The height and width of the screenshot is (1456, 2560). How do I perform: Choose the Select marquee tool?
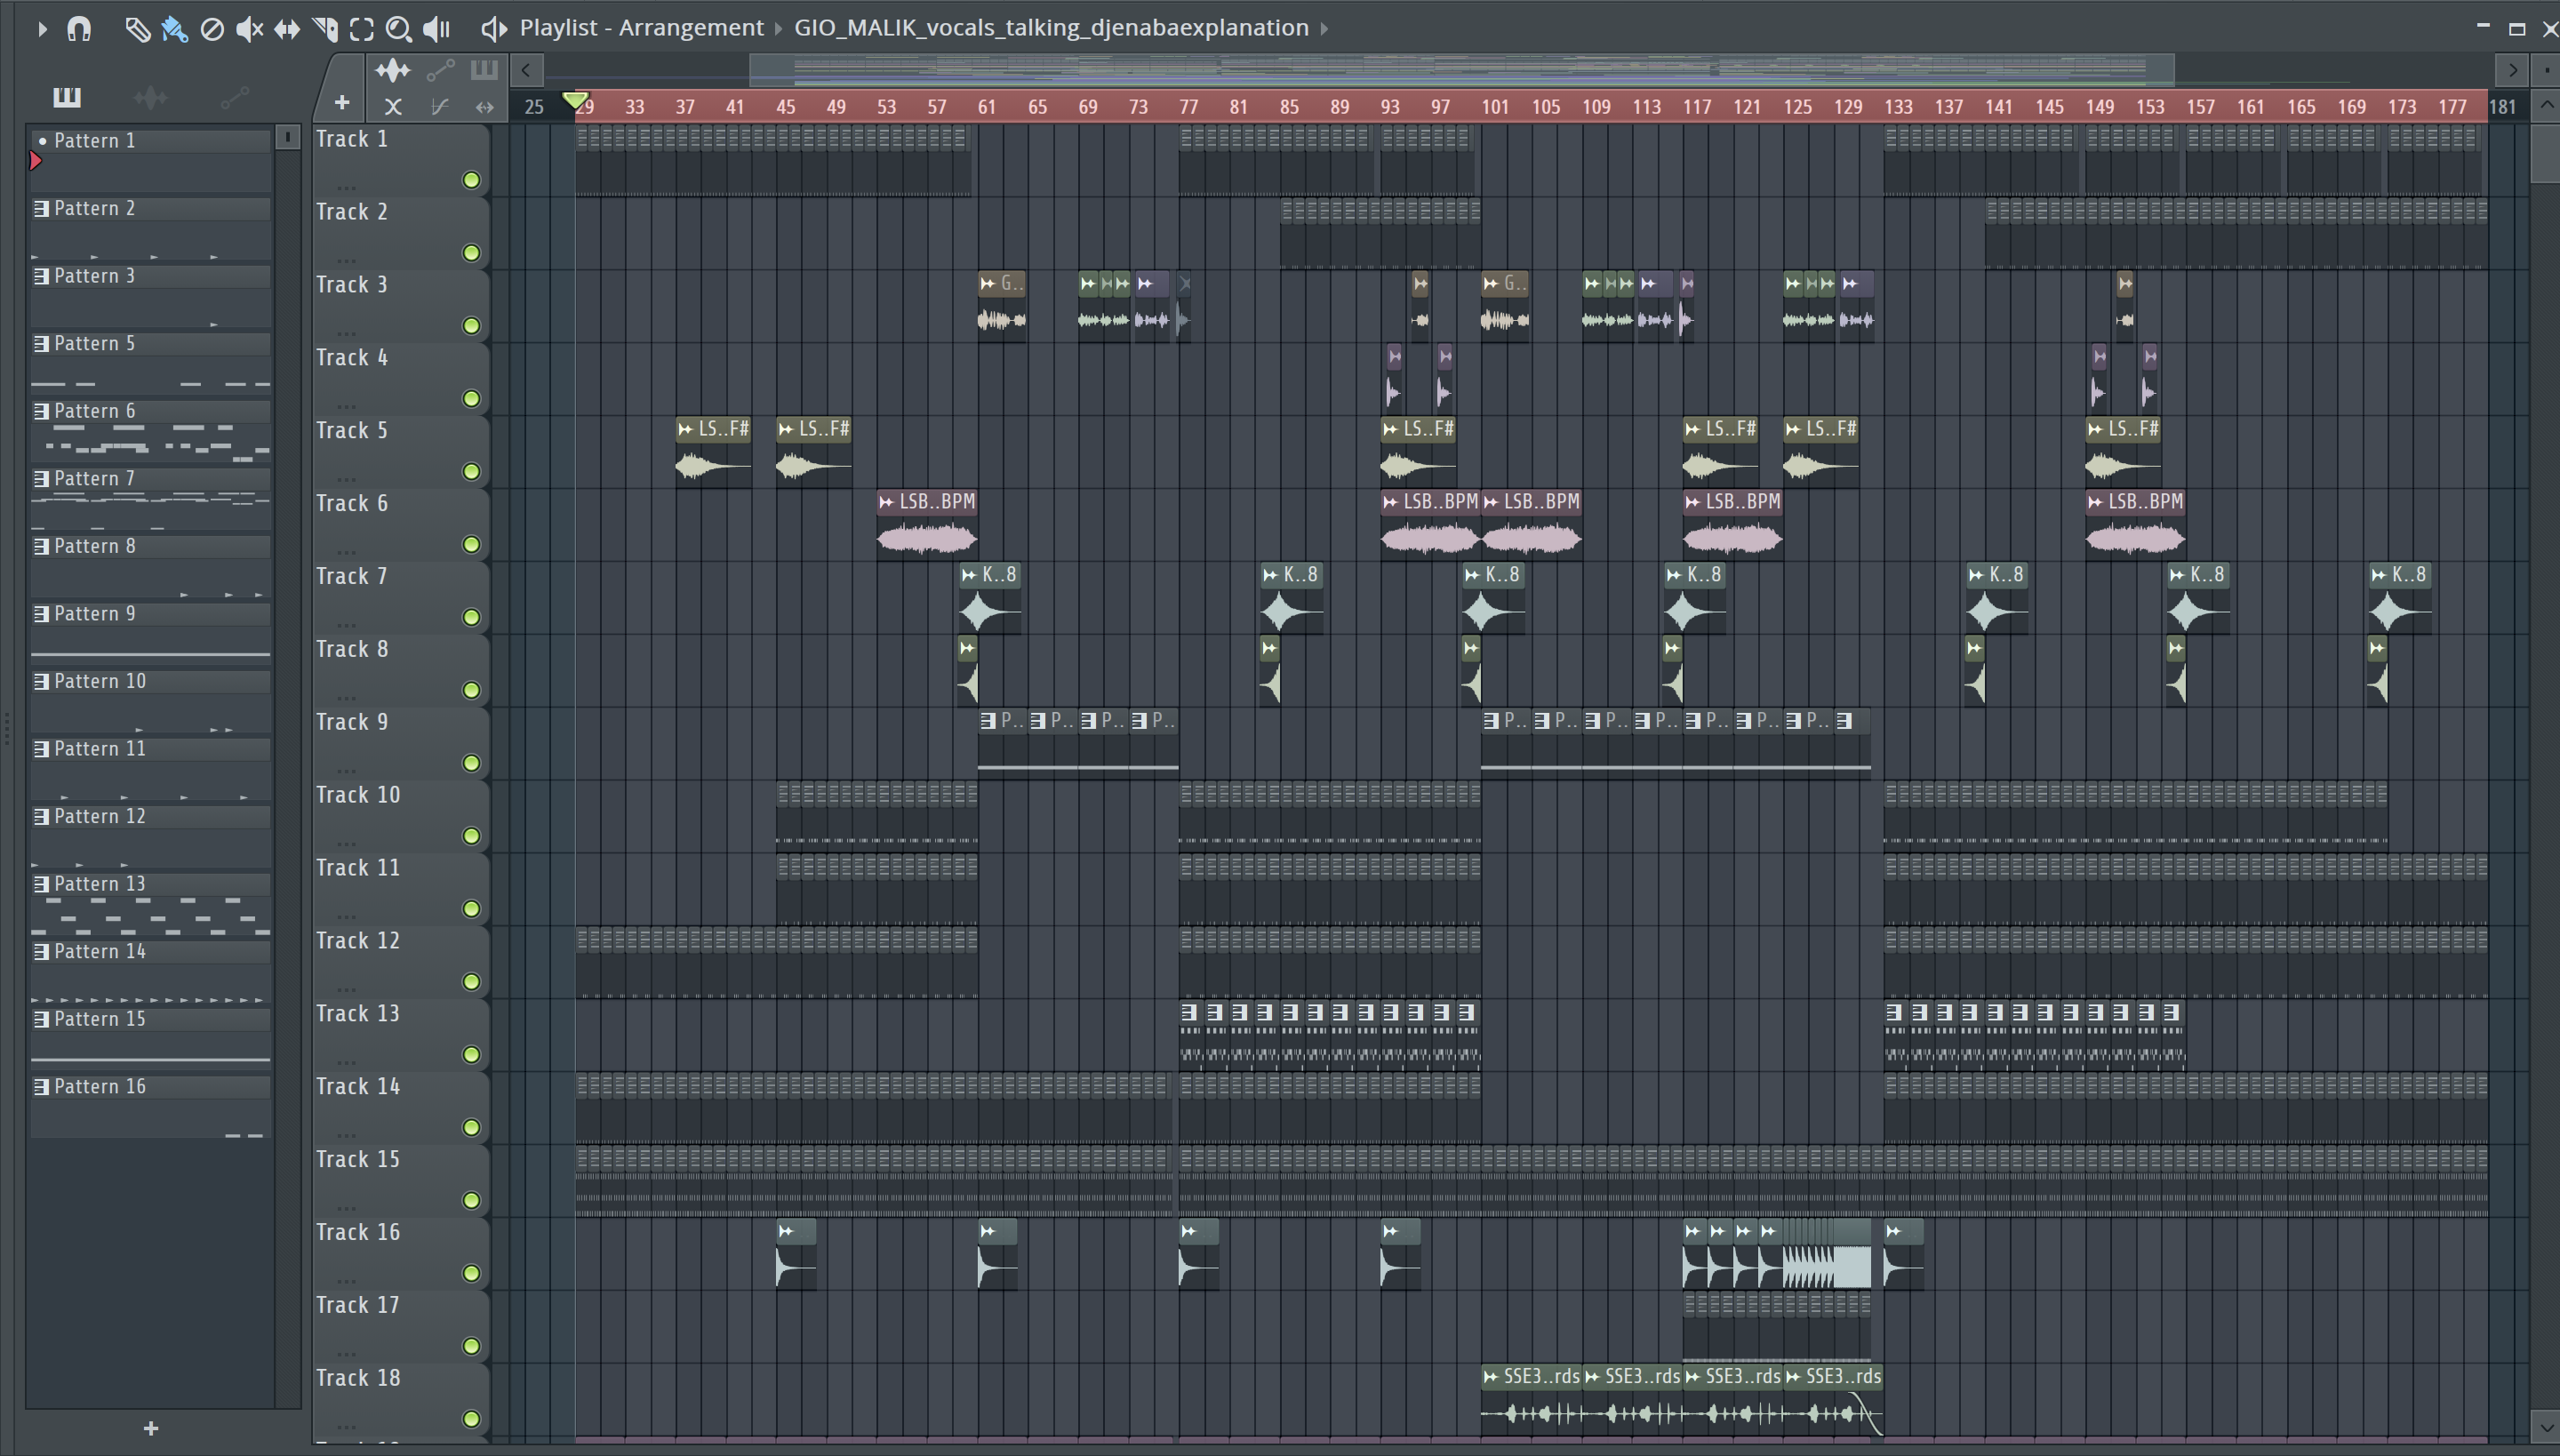pos(362,29)
